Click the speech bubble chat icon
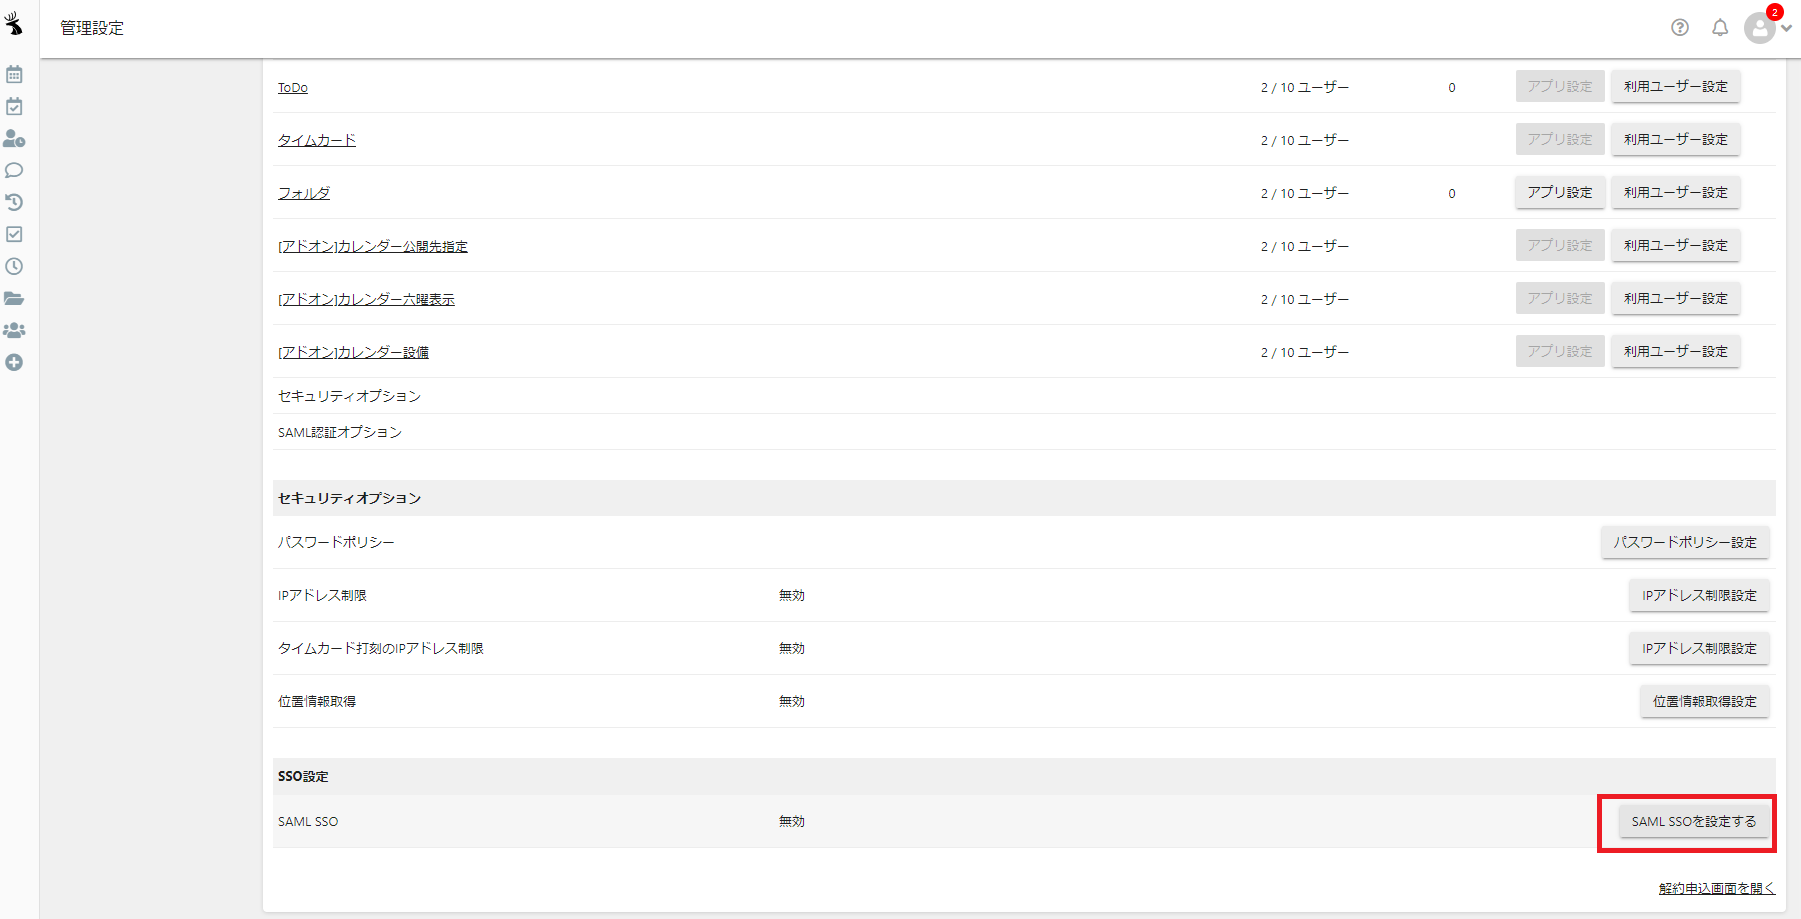The height and width of the screenshot is (919, 1801). click(14, 171)
